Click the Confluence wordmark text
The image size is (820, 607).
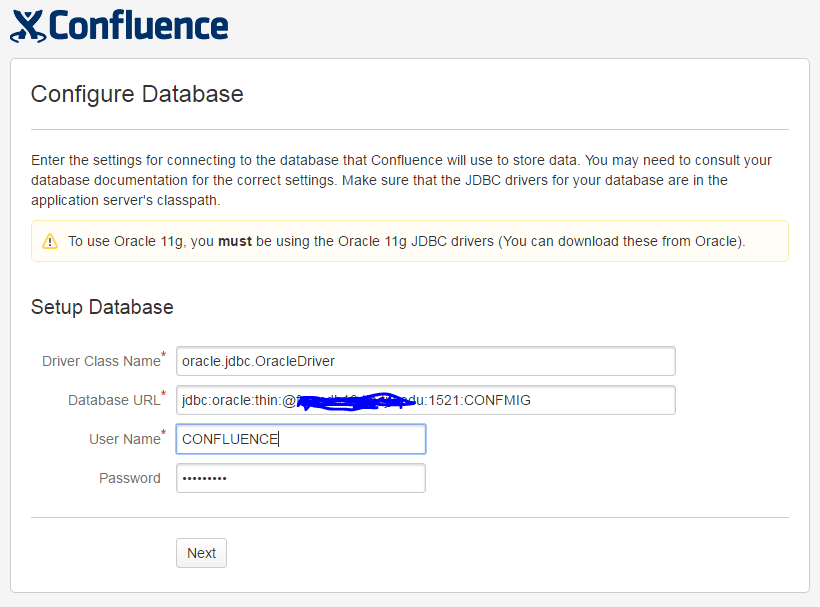(x=139, y=26)
